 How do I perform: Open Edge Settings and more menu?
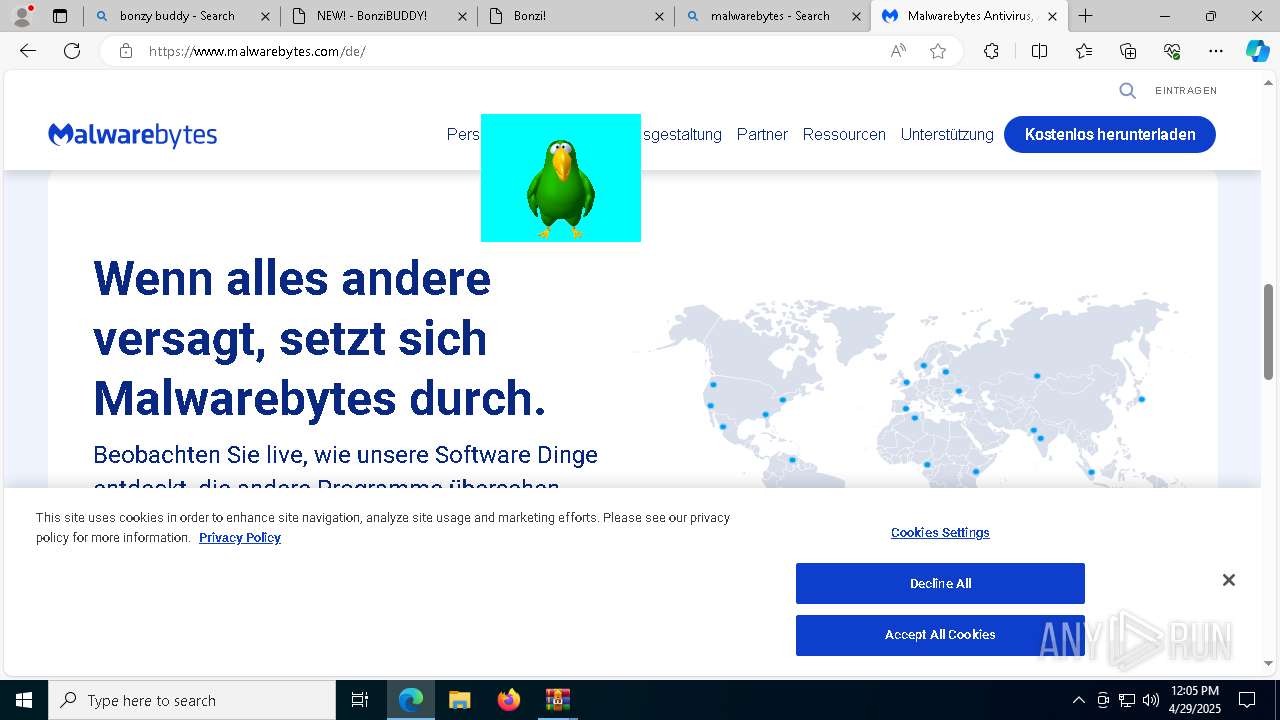1216,51
